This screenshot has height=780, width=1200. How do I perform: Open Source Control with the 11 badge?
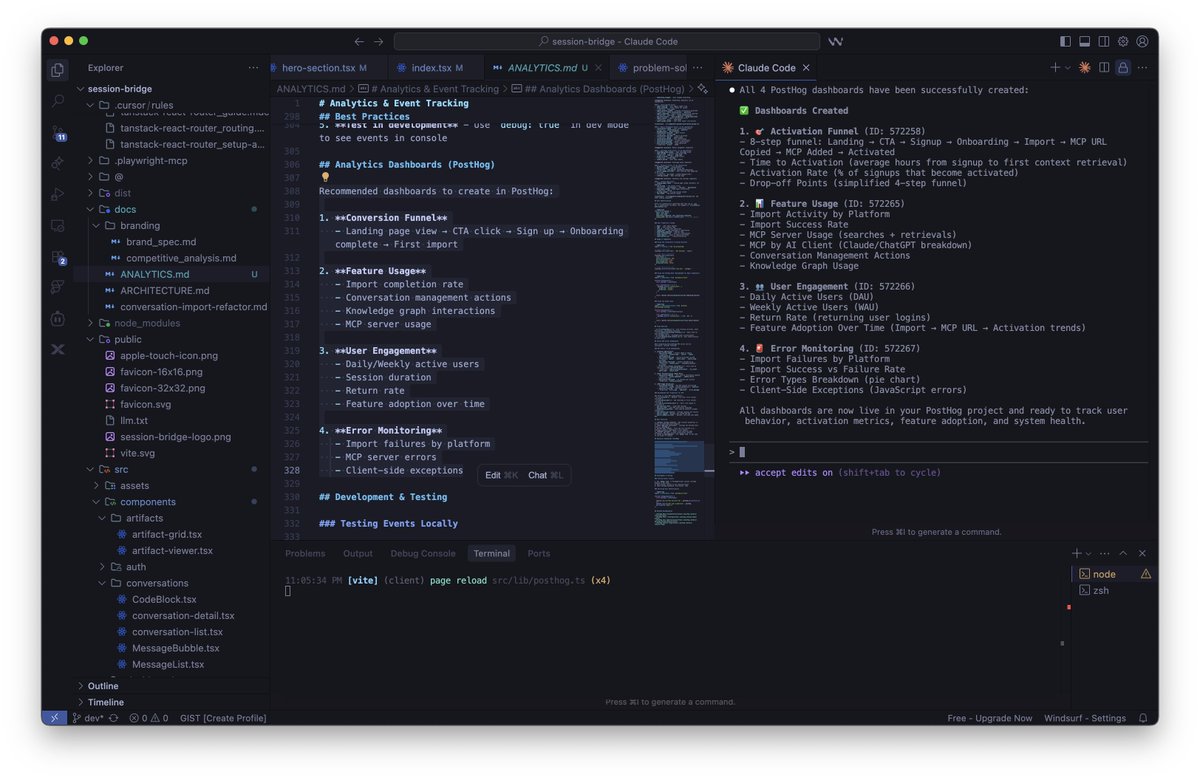coord(58,132)
